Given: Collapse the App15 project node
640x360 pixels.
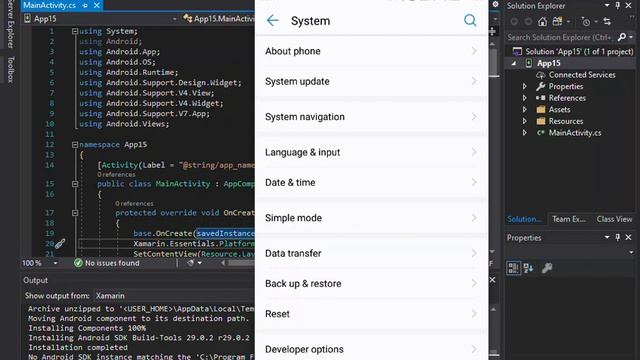Looking at the screenshot, I should (x=514, y=63).
